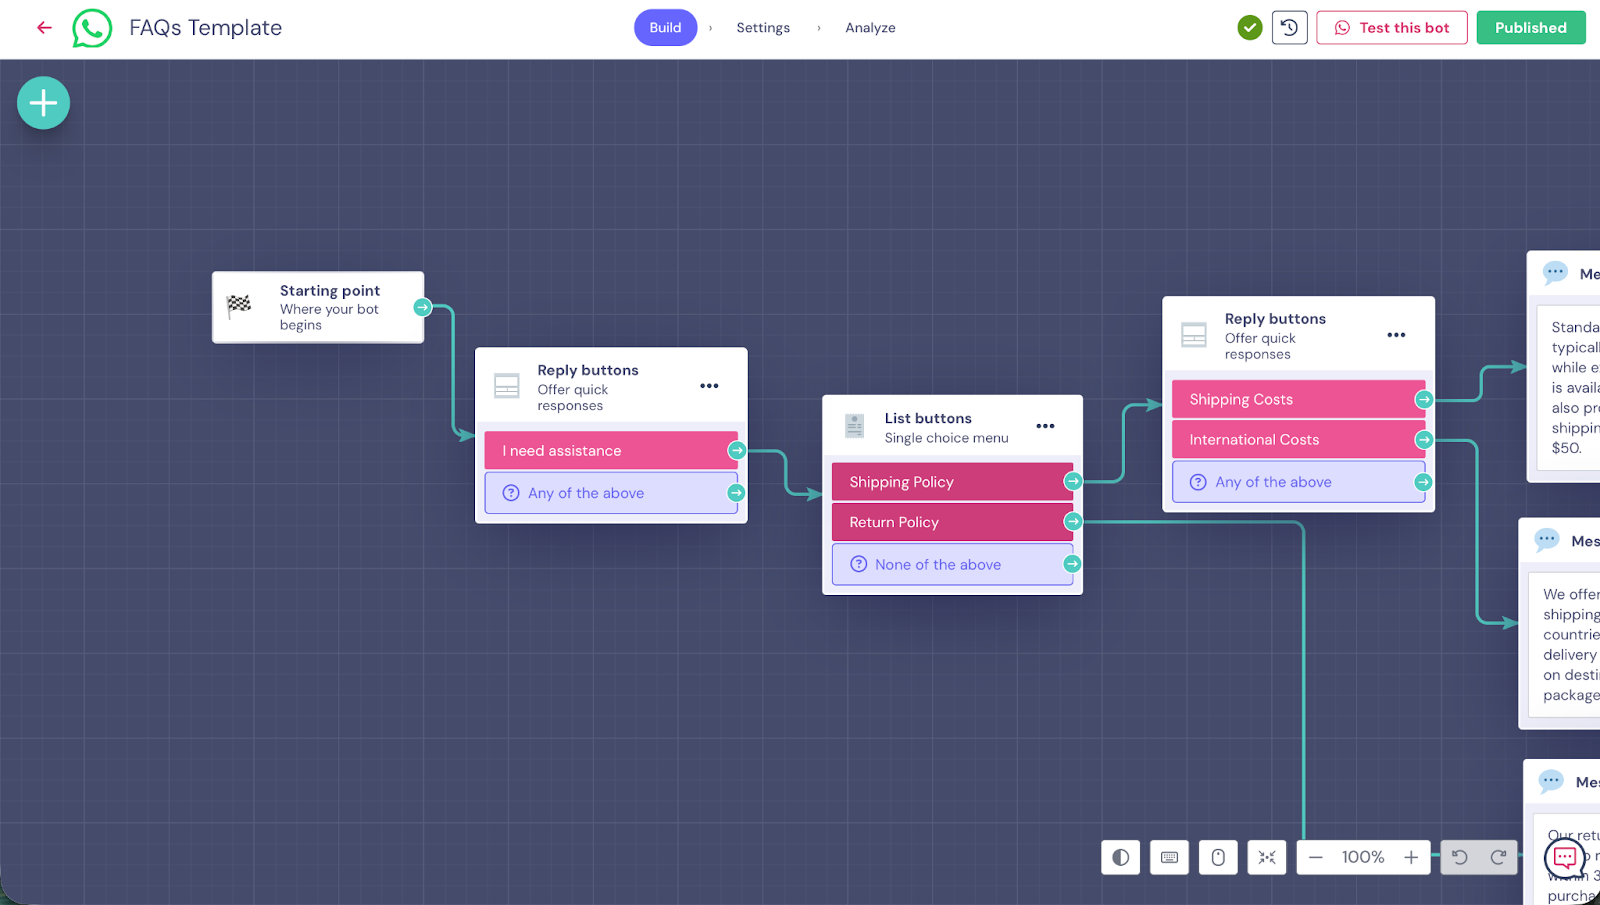The width and height of the screenshot is (1600, 905).
Task: Click the None of the above output connector
Action: tap(1072, 565)
